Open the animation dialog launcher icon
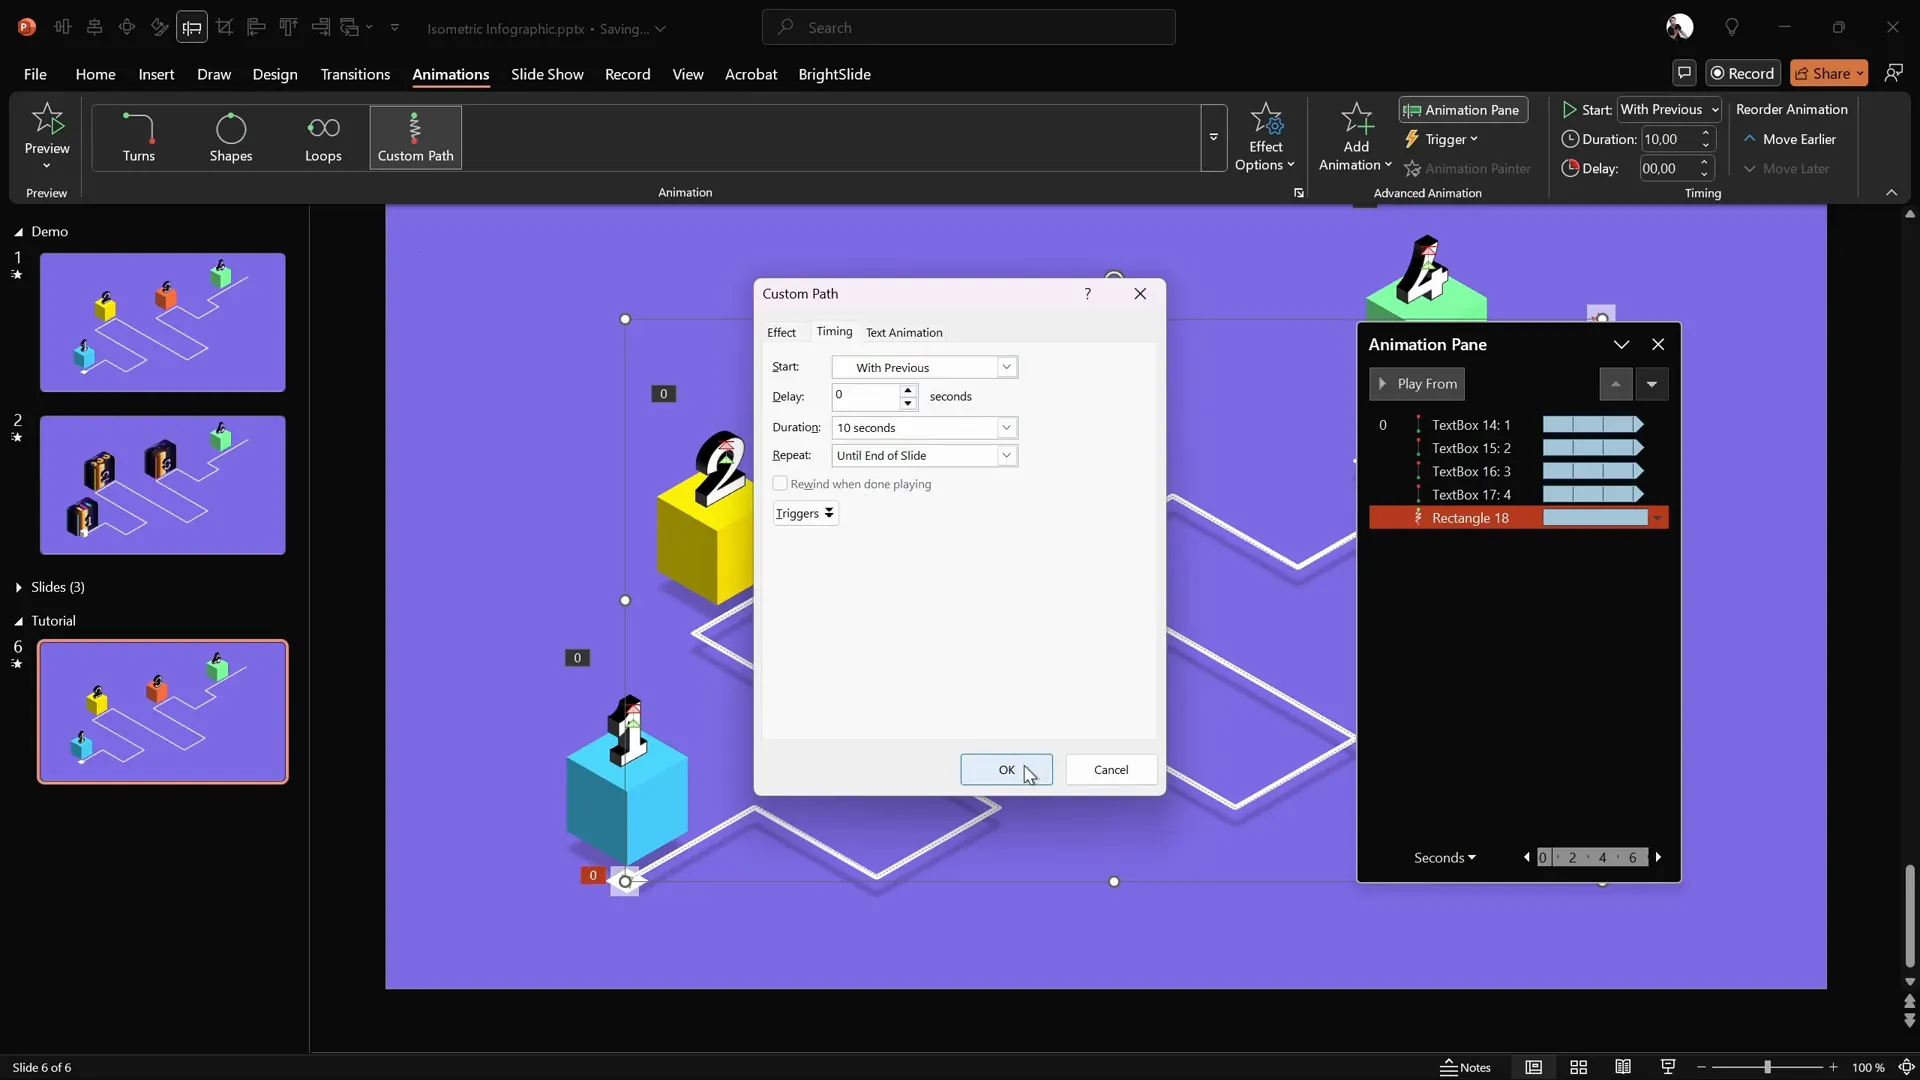 (x=1298, y=193)
